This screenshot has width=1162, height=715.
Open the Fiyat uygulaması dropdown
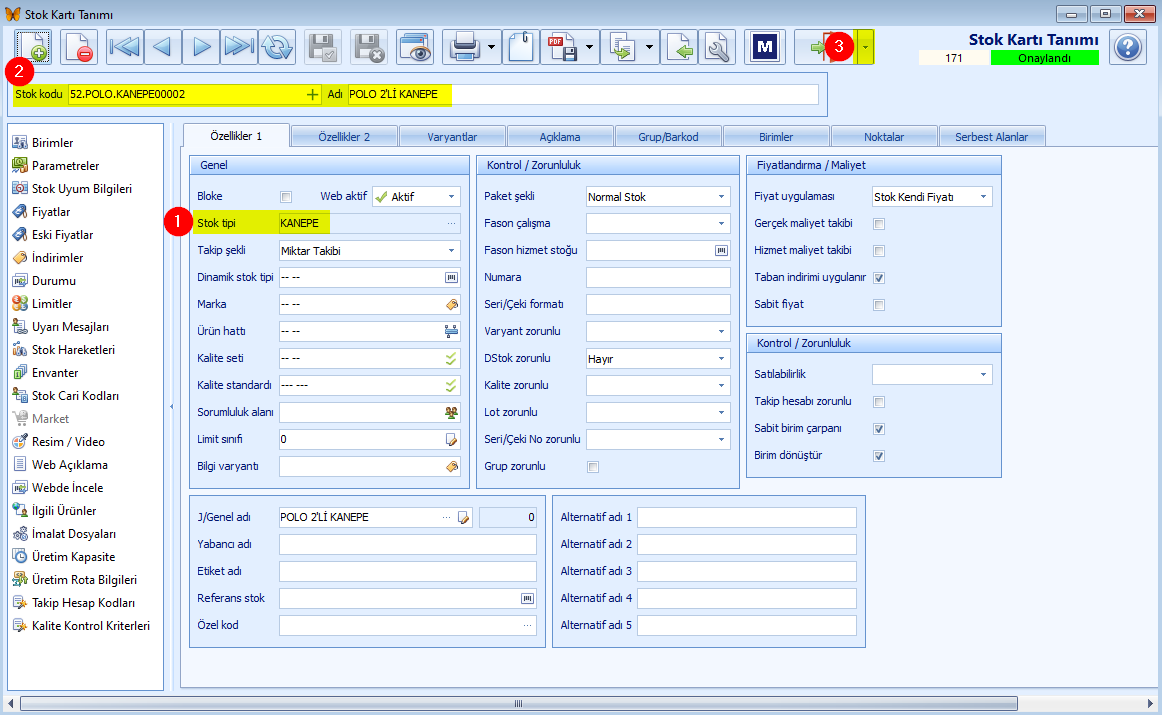[932, 196]
